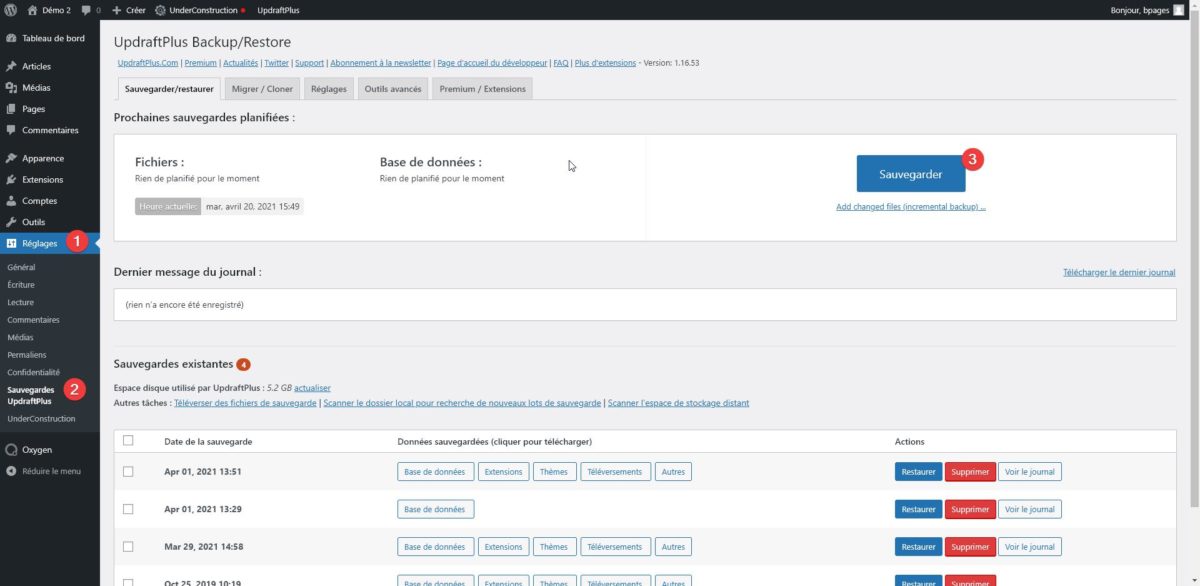1200x586 pixels.
Task: Download Autres from the Apr 01 13:51 backup
Action: [x=674, y=471]
